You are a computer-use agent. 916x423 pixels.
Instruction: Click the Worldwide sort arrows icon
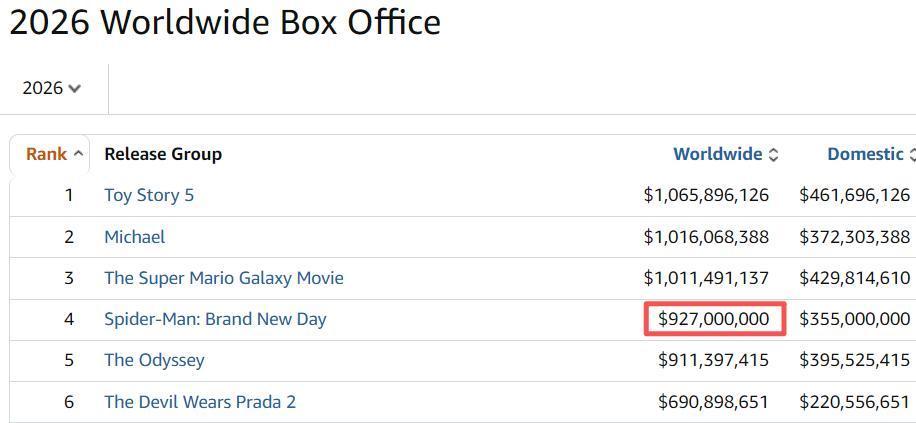coord(773,155)
